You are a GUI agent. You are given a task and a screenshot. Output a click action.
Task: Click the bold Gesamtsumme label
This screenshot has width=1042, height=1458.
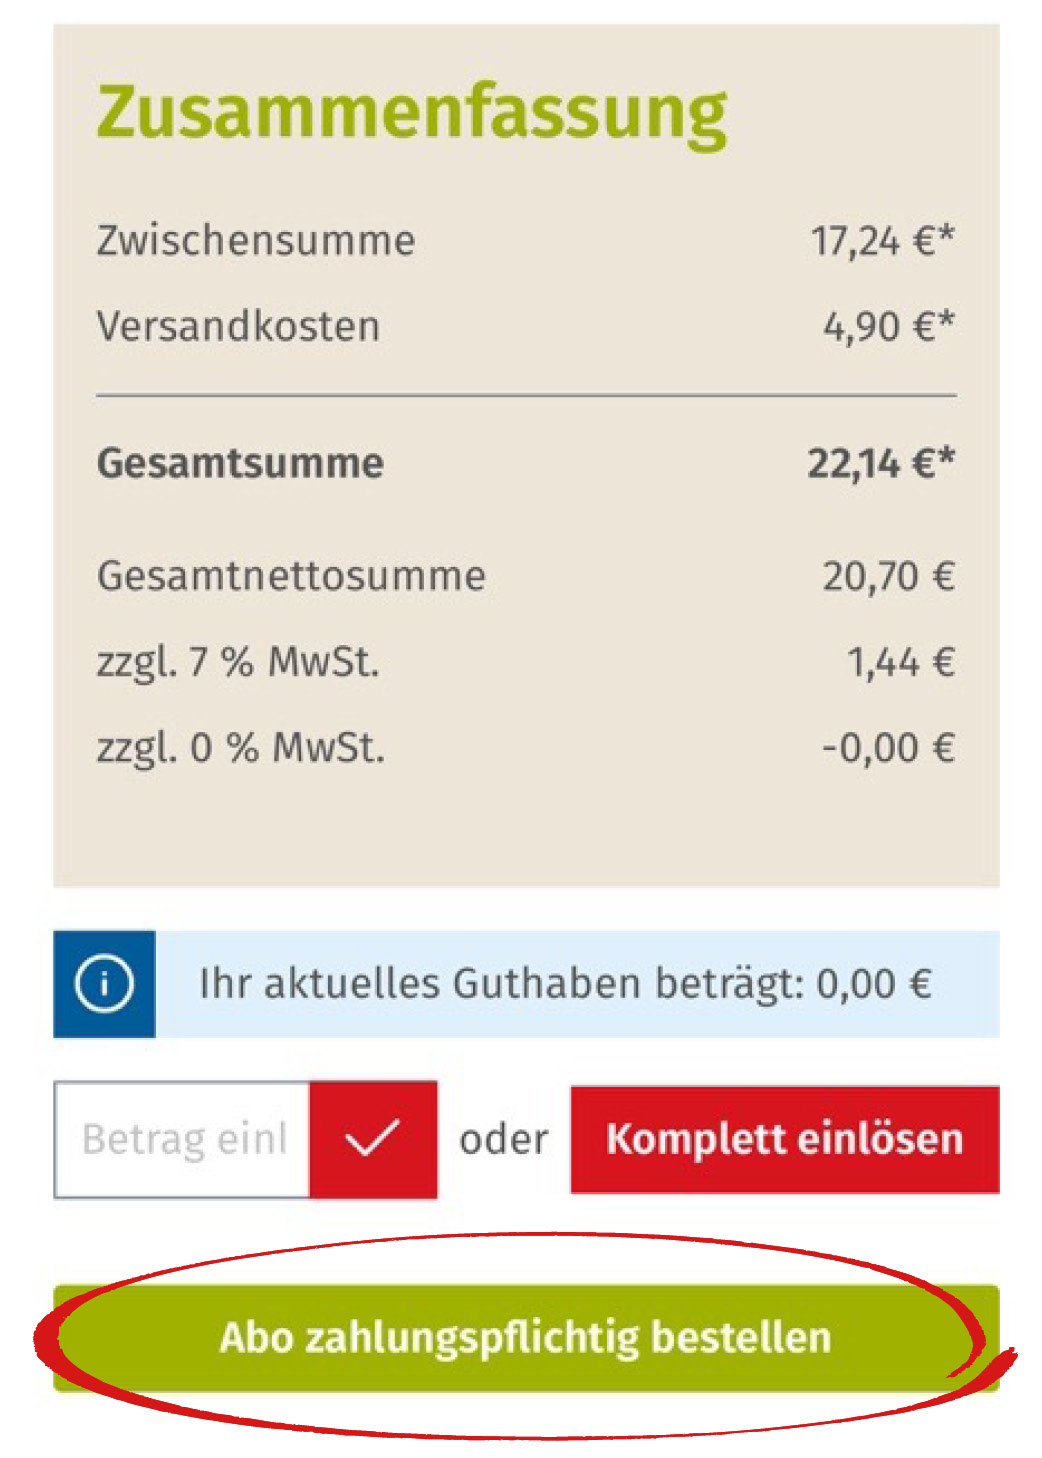pos(240,463)
